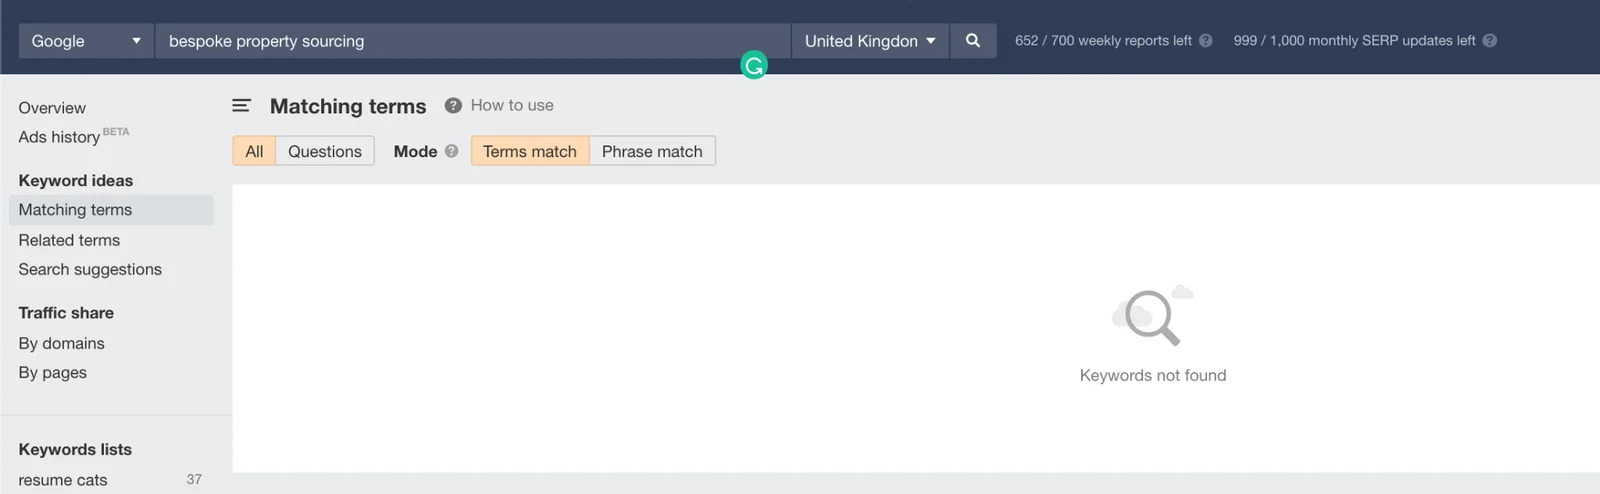1600x494 pixels.
Task: Click help icon beside weekly reports left
Action: [x=1205, y=41]
